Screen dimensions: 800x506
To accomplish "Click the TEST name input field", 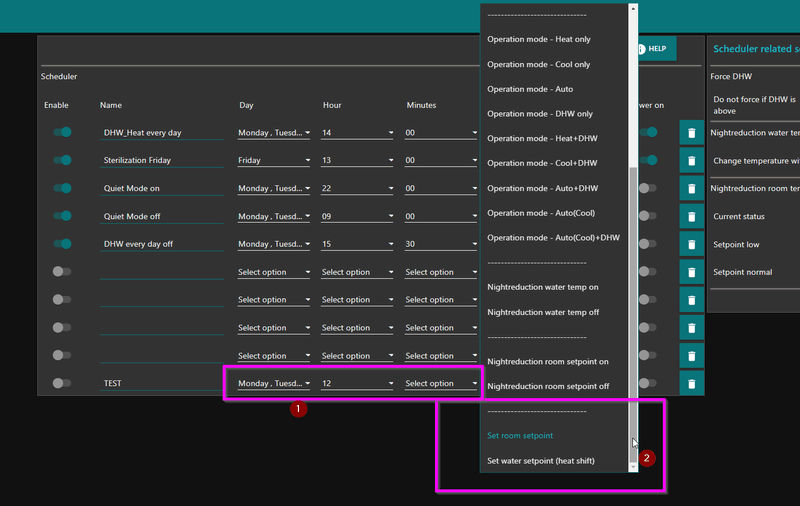I will pos(160,383).
